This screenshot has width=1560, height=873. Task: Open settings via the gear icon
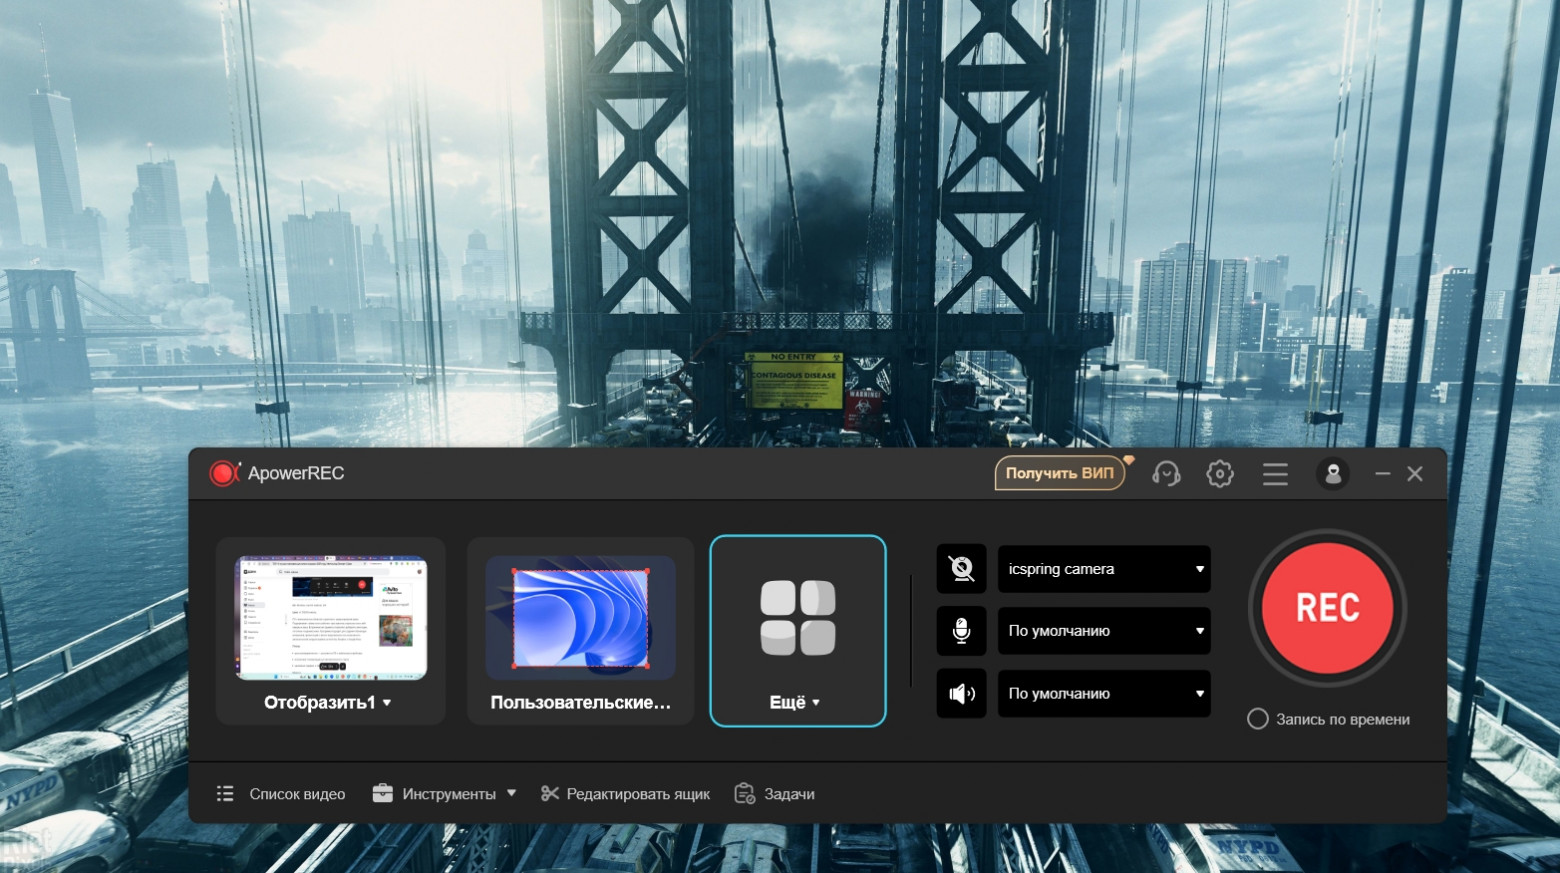coord(1219,474)
